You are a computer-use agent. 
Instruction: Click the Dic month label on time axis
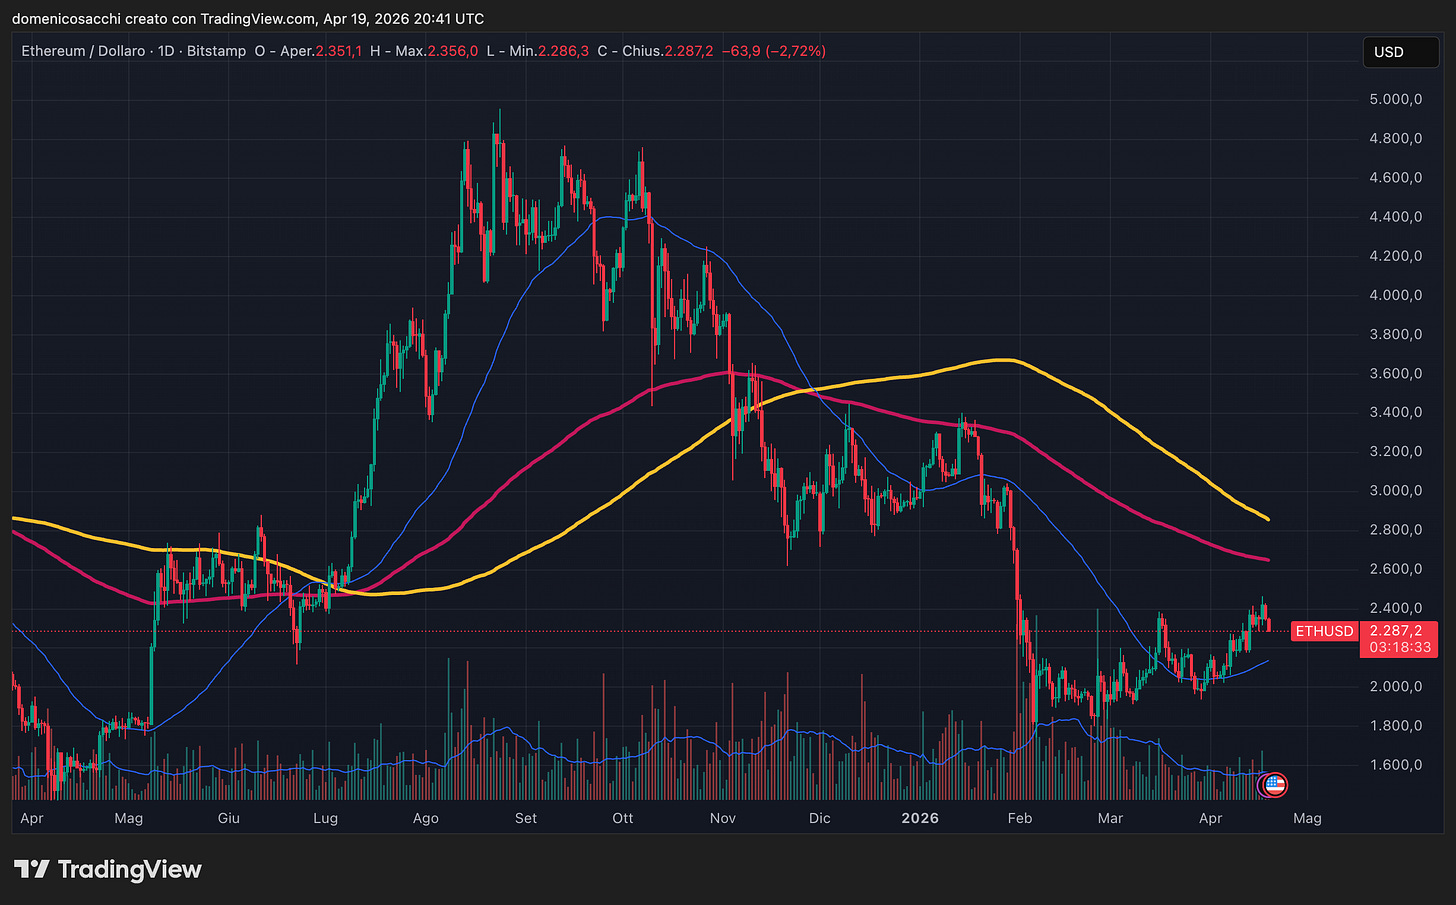819,818
